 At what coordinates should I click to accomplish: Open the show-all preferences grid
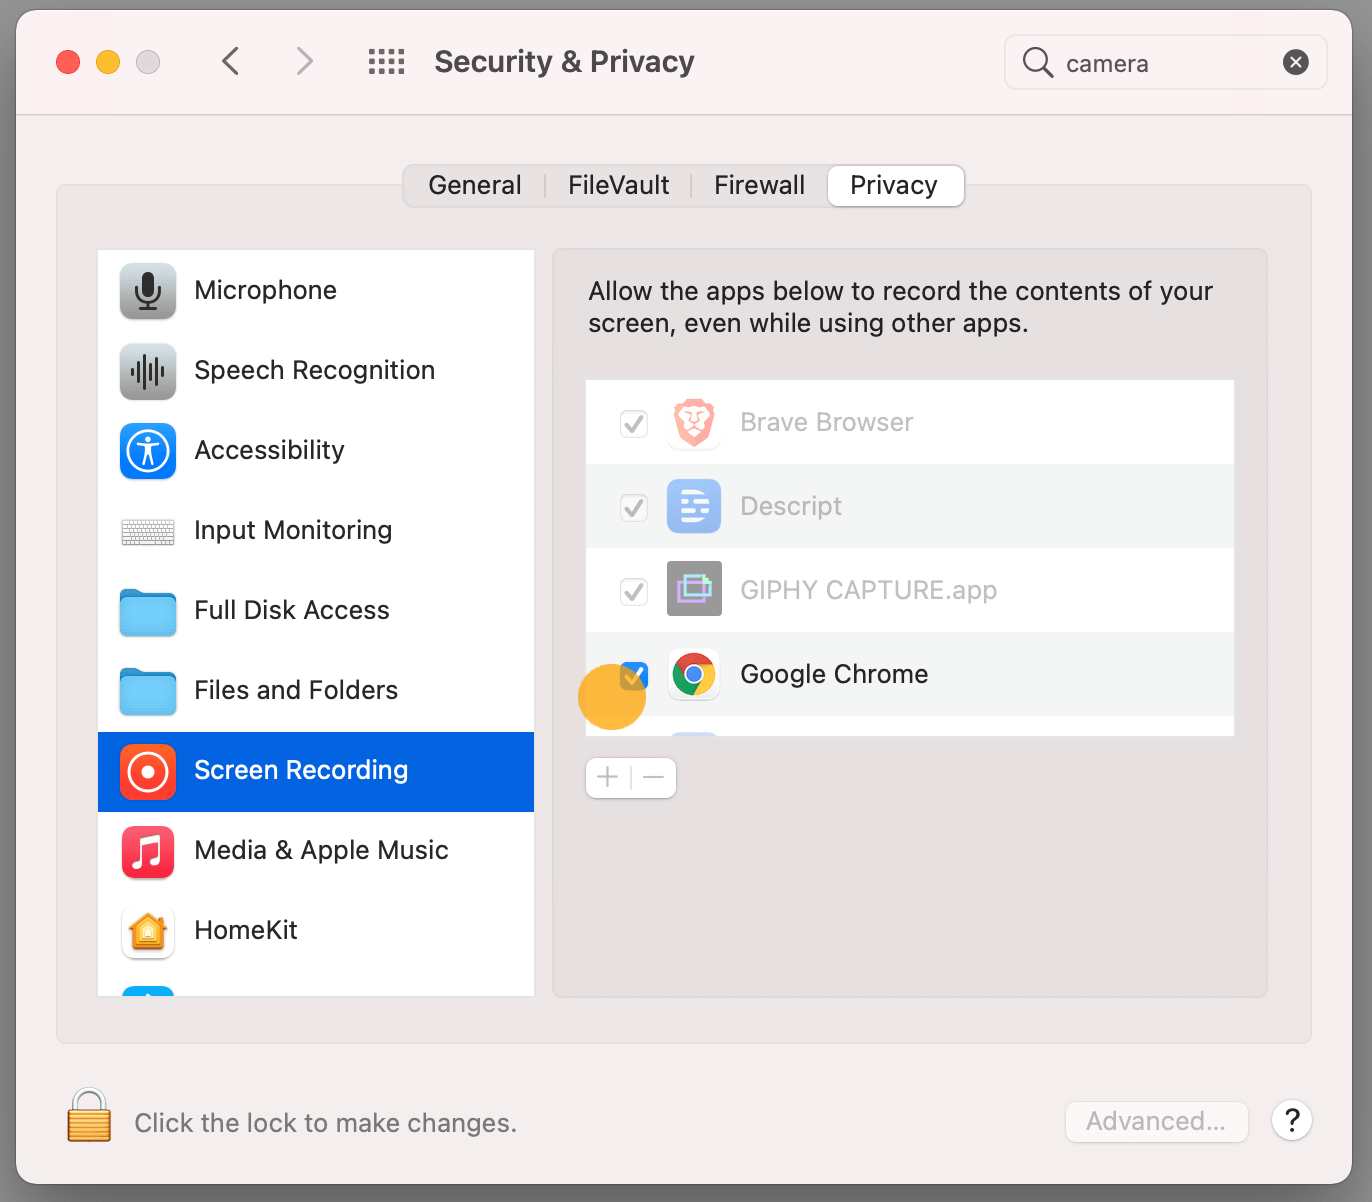(x=386, y=61)
